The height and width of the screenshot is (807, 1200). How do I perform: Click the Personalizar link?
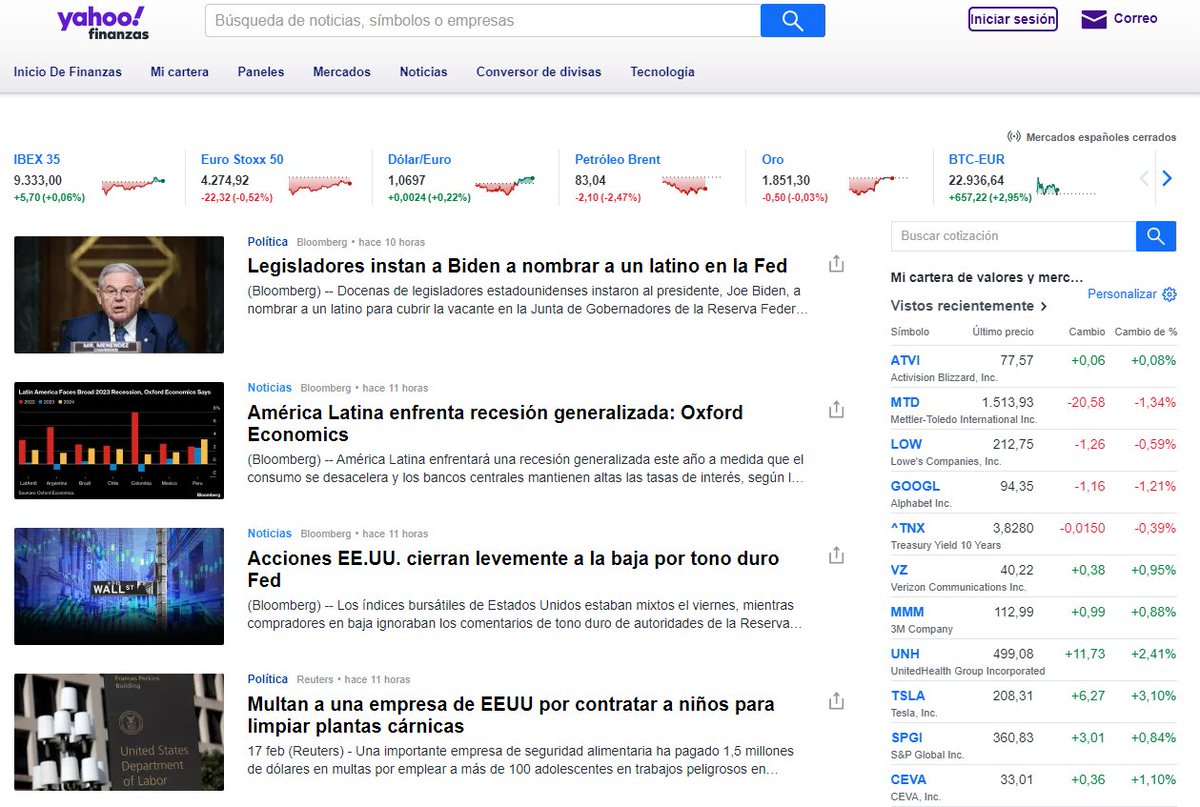click(x=1122, y=294)
